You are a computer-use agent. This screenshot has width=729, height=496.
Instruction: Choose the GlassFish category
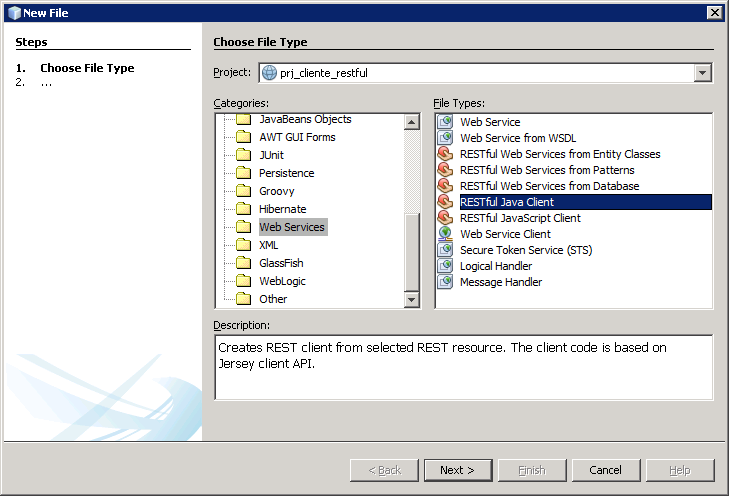click(281, 263)
